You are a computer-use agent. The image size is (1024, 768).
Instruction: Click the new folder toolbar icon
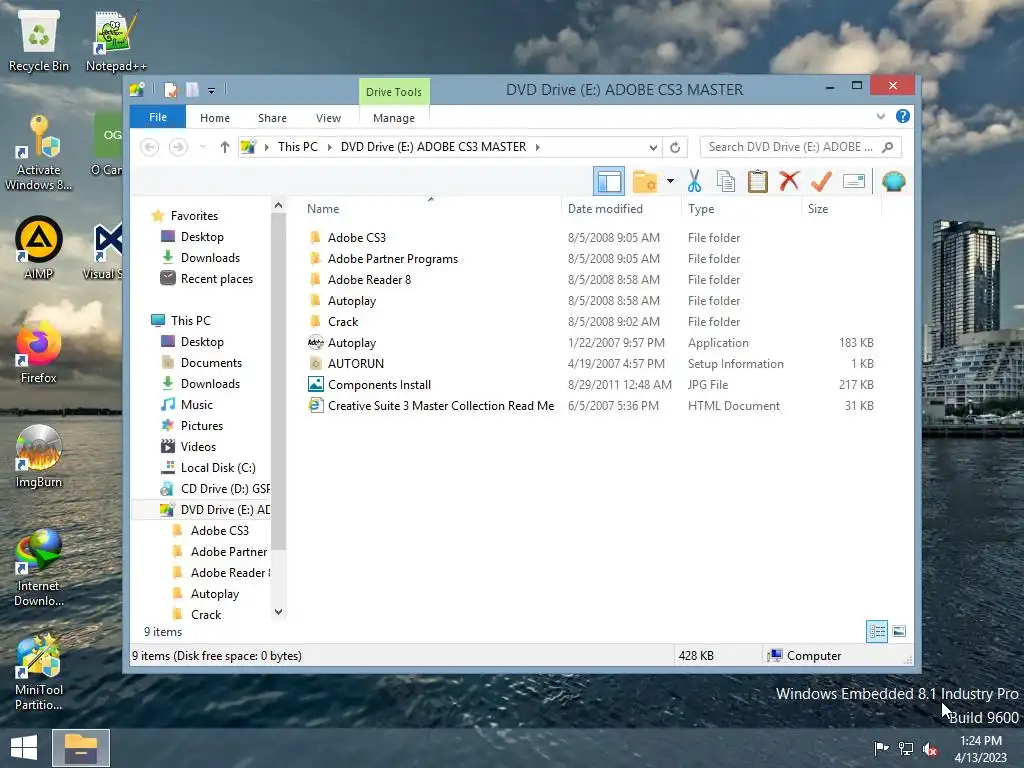pos(645,182)
